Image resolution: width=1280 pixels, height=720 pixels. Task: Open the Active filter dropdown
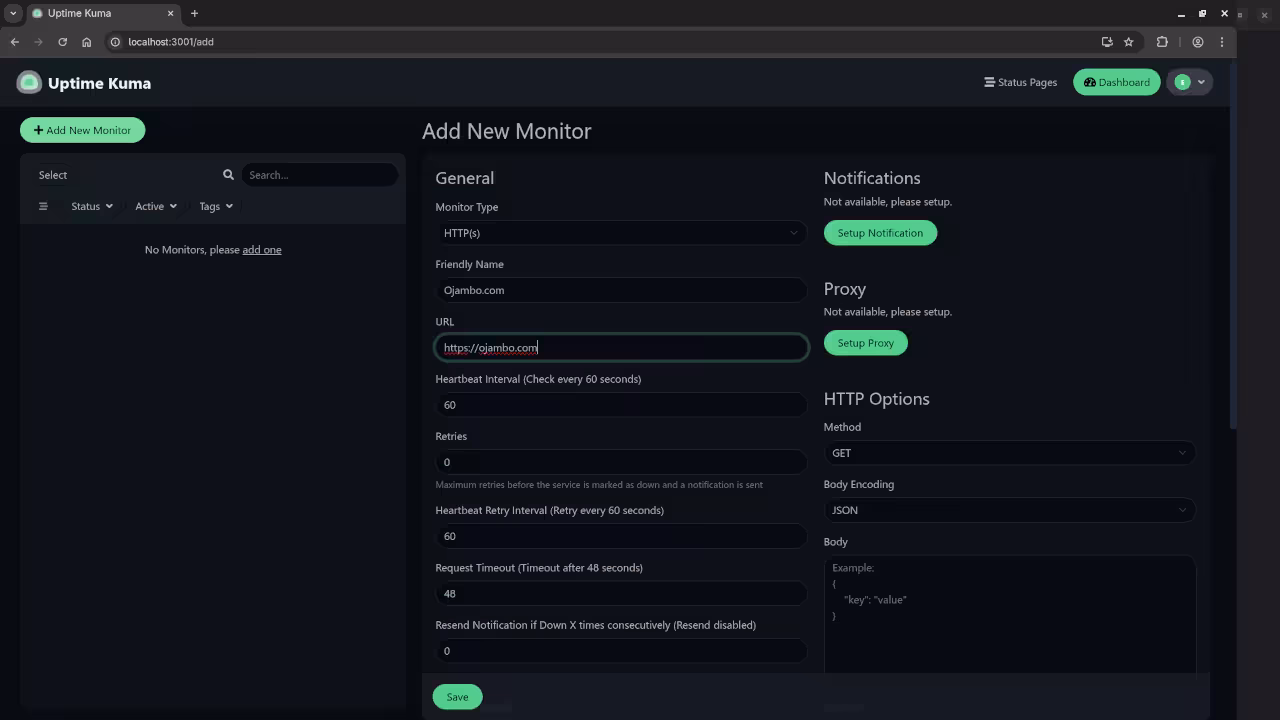click(156, 206)
